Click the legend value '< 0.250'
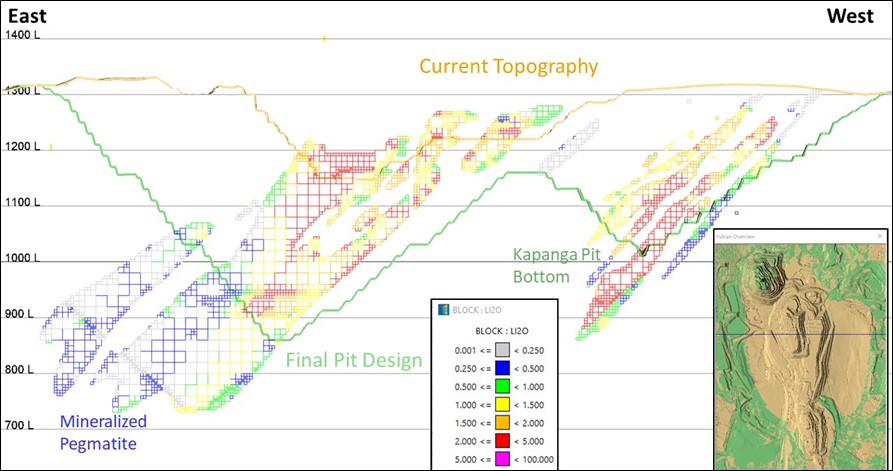This screenshot has width=893, height=471. pos(529,350)
